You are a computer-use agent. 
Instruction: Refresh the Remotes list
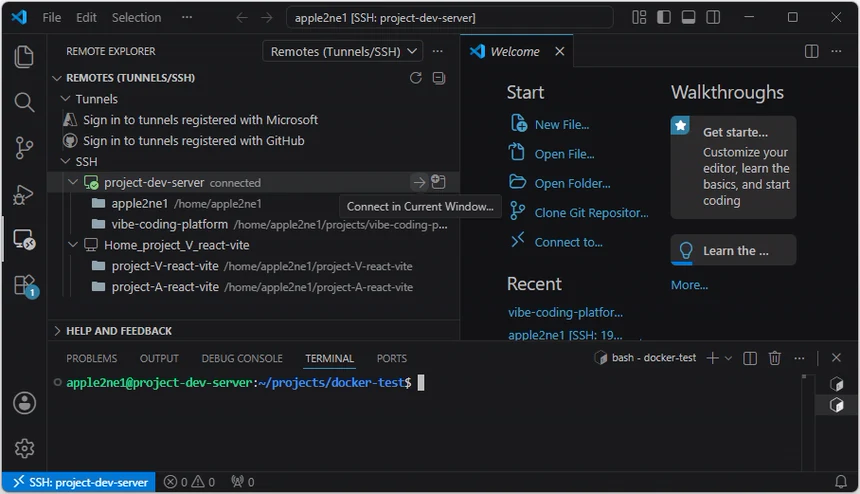pos(416,78)
